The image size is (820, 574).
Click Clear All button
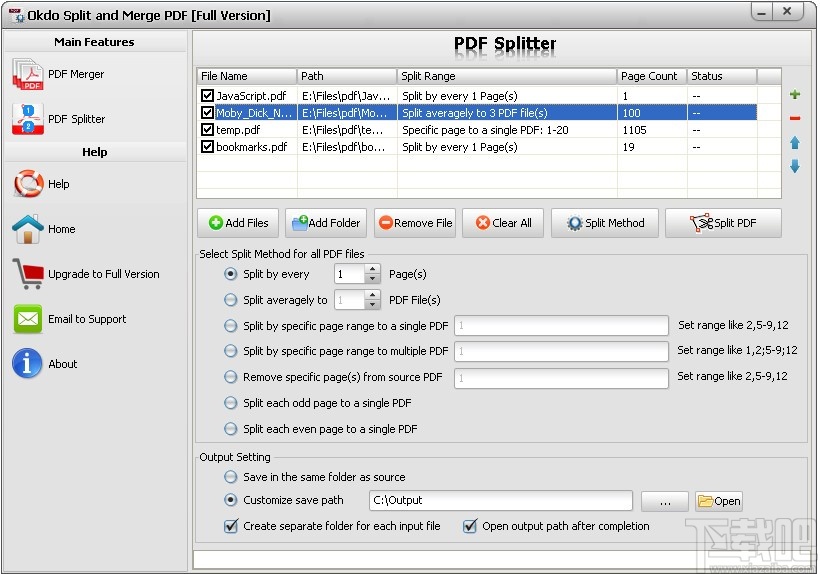pyautogui.click(x=503, y=223)
